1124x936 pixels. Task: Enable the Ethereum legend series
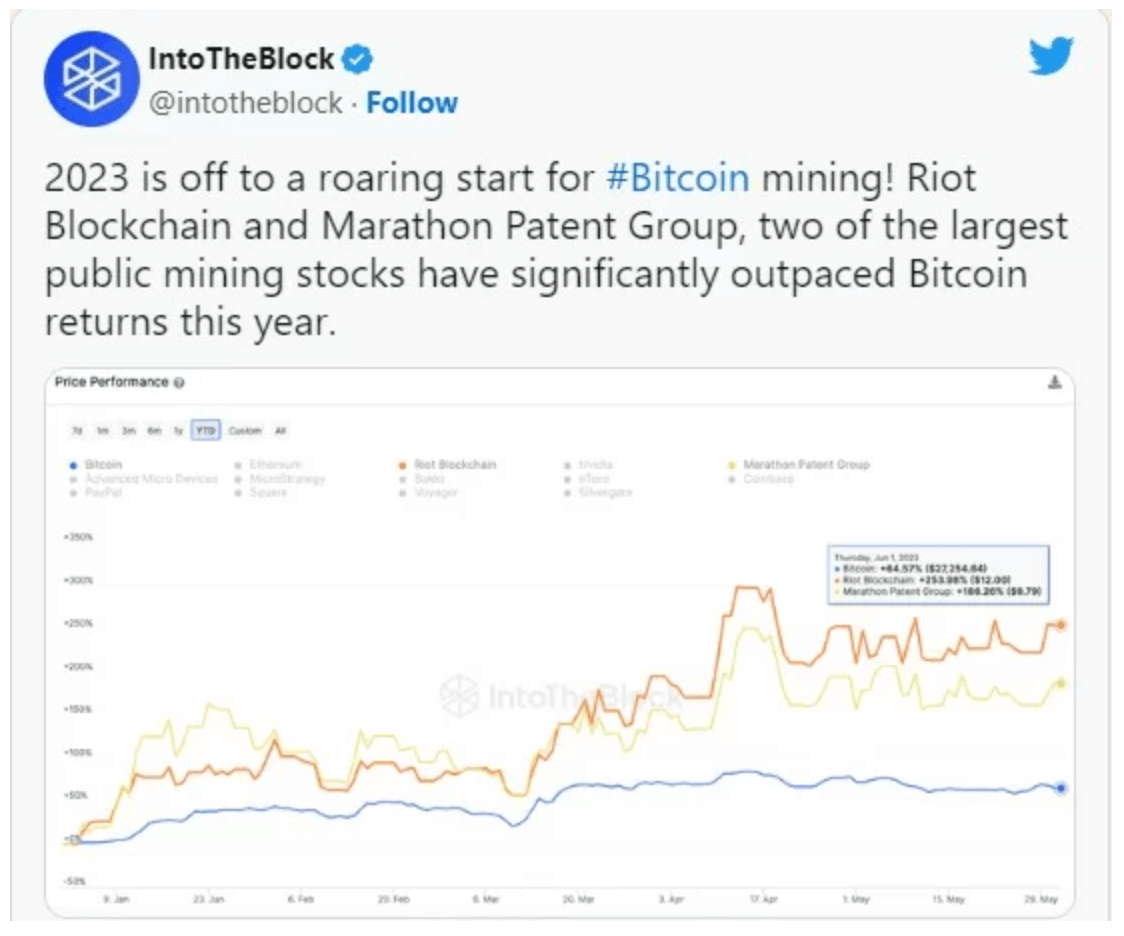point(269,464)
